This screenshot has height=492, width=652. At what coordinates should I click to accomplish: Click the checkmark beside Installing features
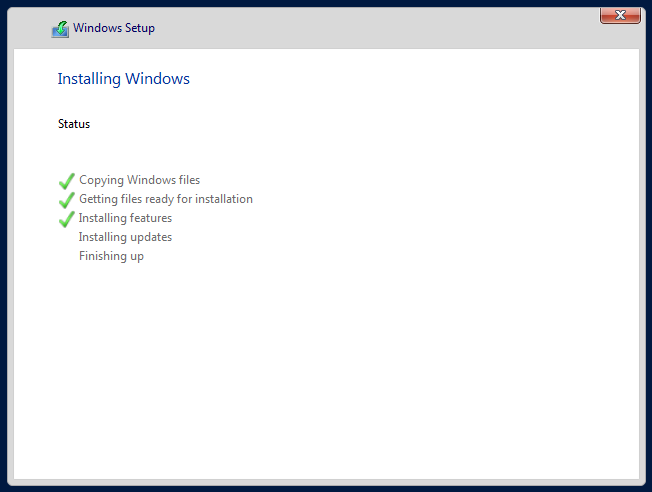tap(67, 219)
